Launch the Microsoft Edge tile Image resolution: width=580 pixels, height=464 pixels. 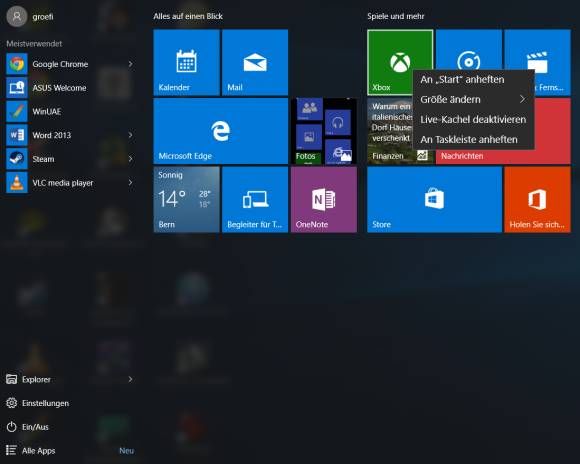(221, 131)
